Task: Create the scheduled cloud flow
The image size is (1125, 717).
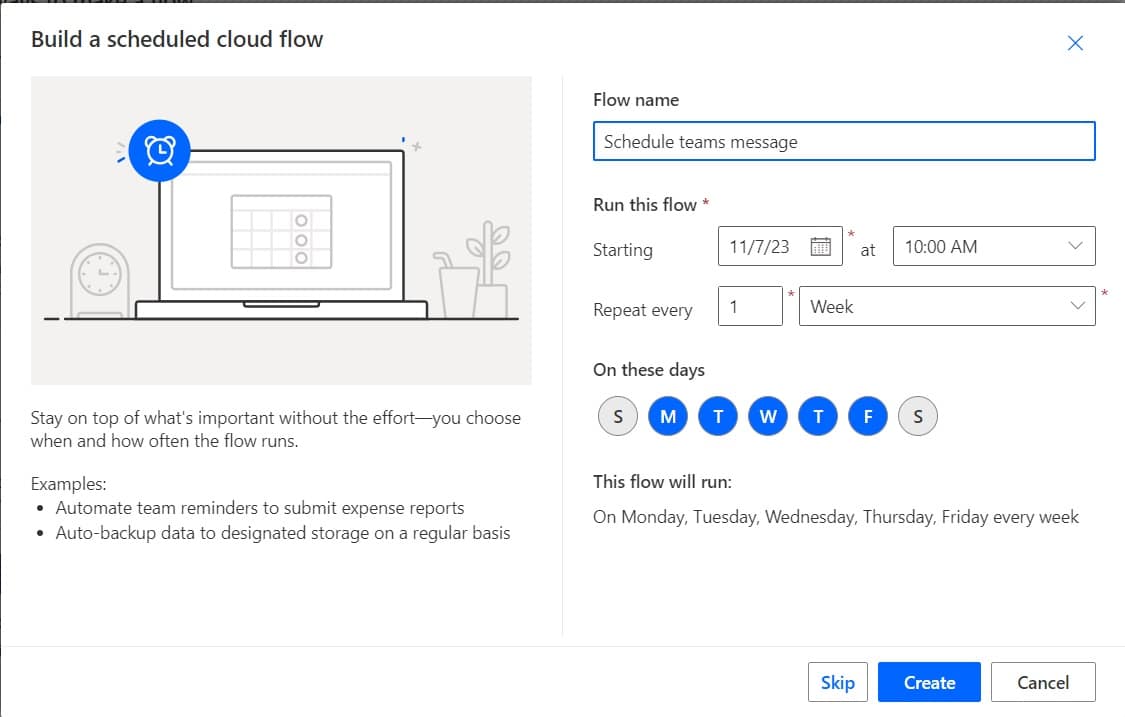Action: (x=929, y=682)
